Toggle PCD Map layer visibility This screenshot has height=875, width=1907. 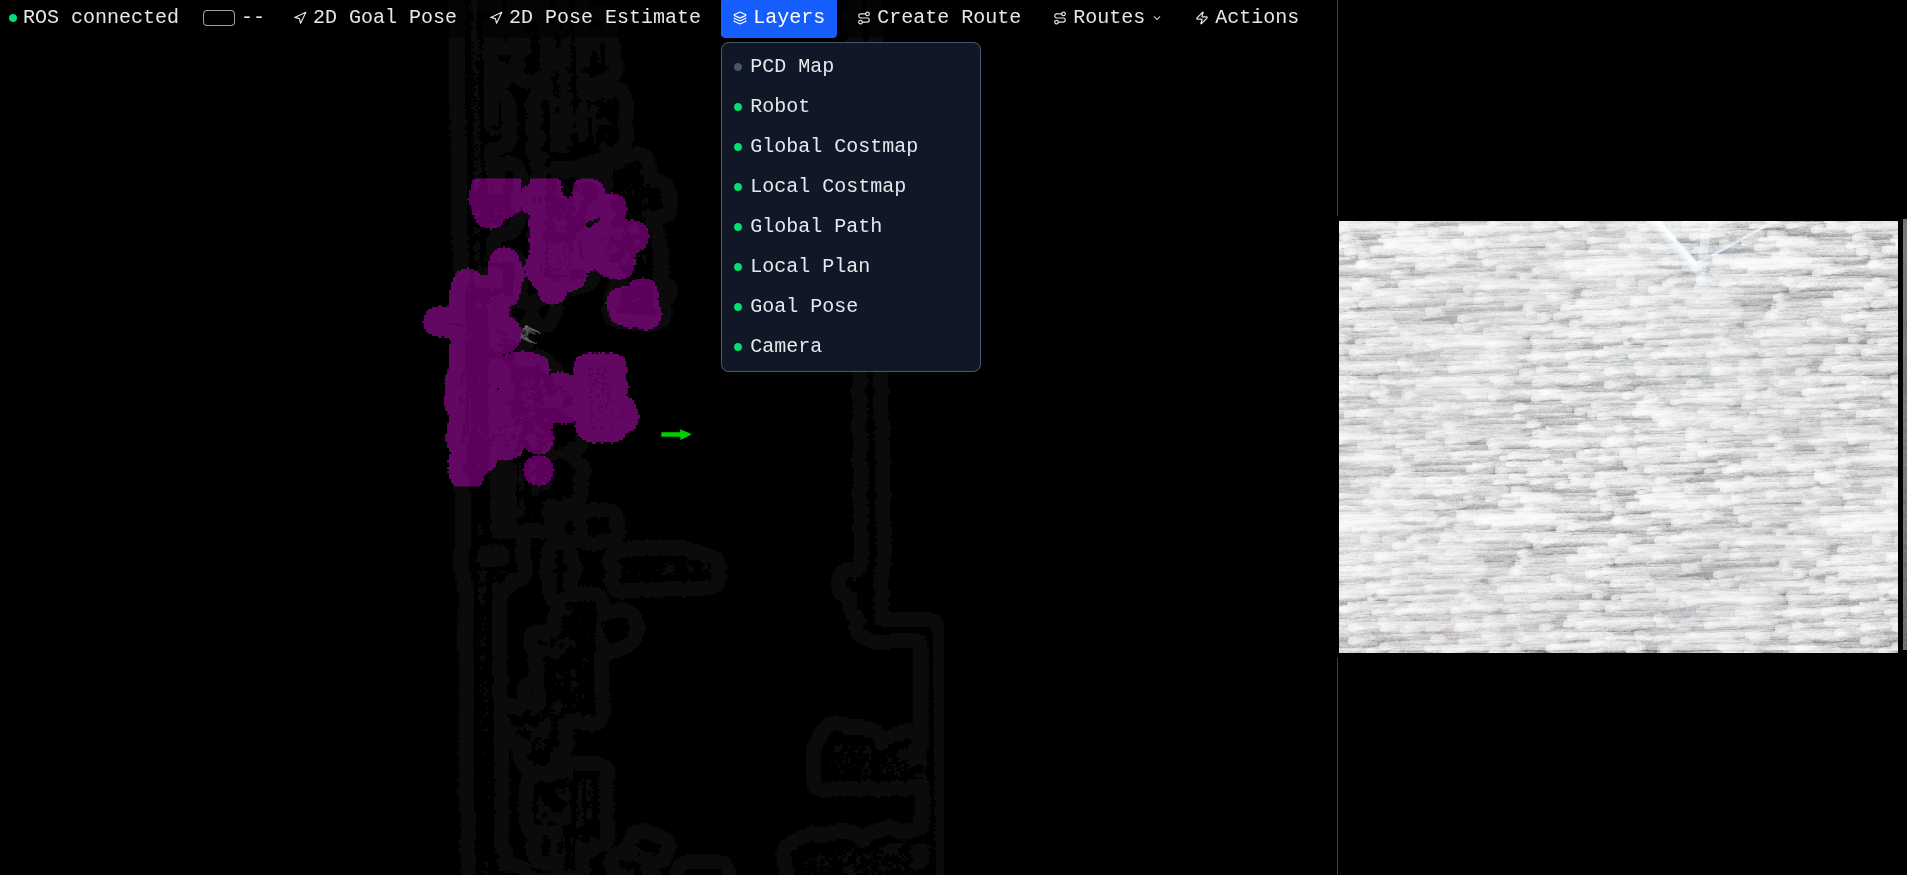point(850,66)
